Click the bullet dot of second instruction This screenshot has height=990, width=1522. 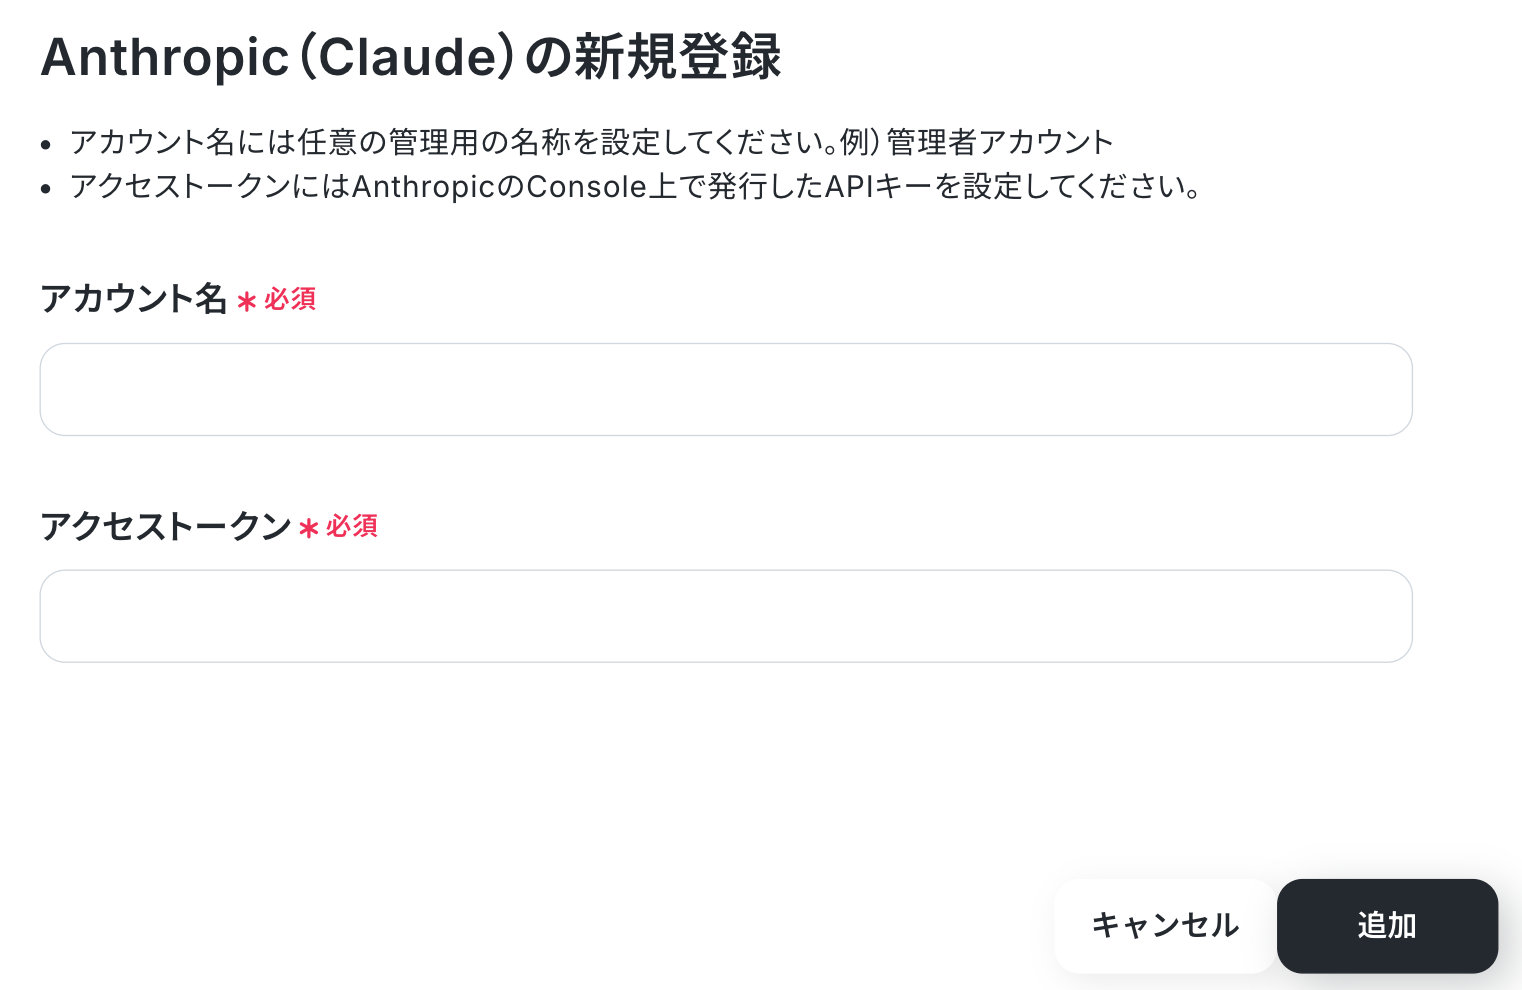[46, 189]
